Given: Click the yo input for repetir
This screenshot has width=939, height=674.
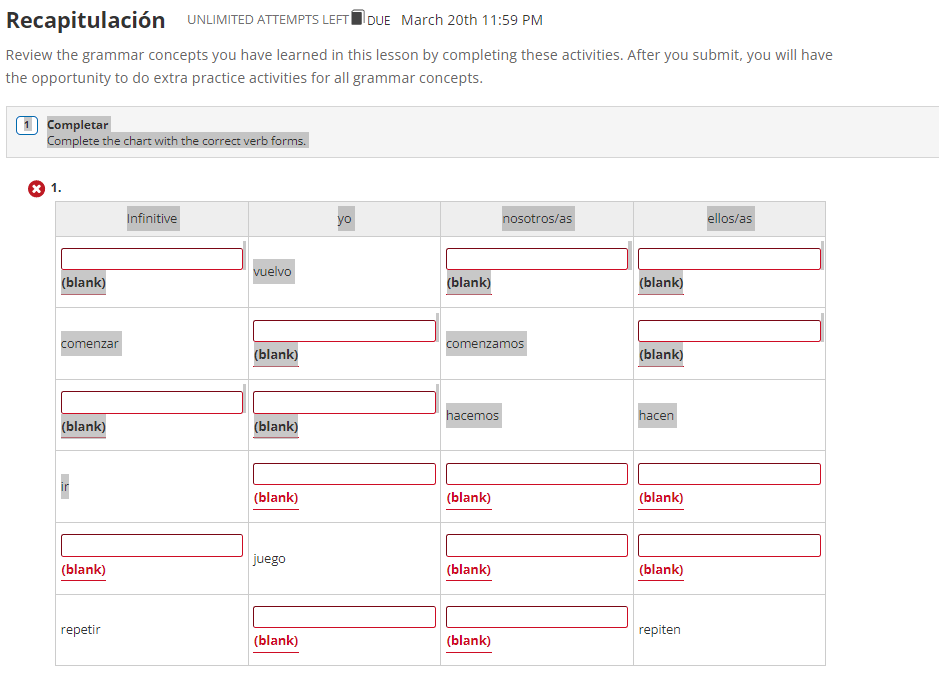Looking at the screenshot, I should pos(344,617).
